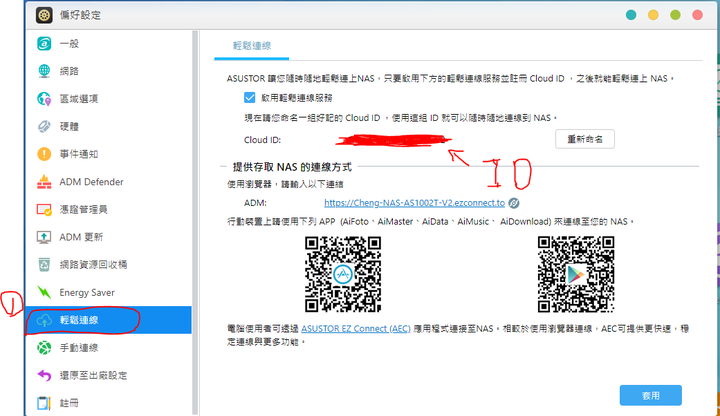Select the 還原至出廠設定 sidebar label
The image size is (720, 416).
pyautogui.click(x=93, y=375)
